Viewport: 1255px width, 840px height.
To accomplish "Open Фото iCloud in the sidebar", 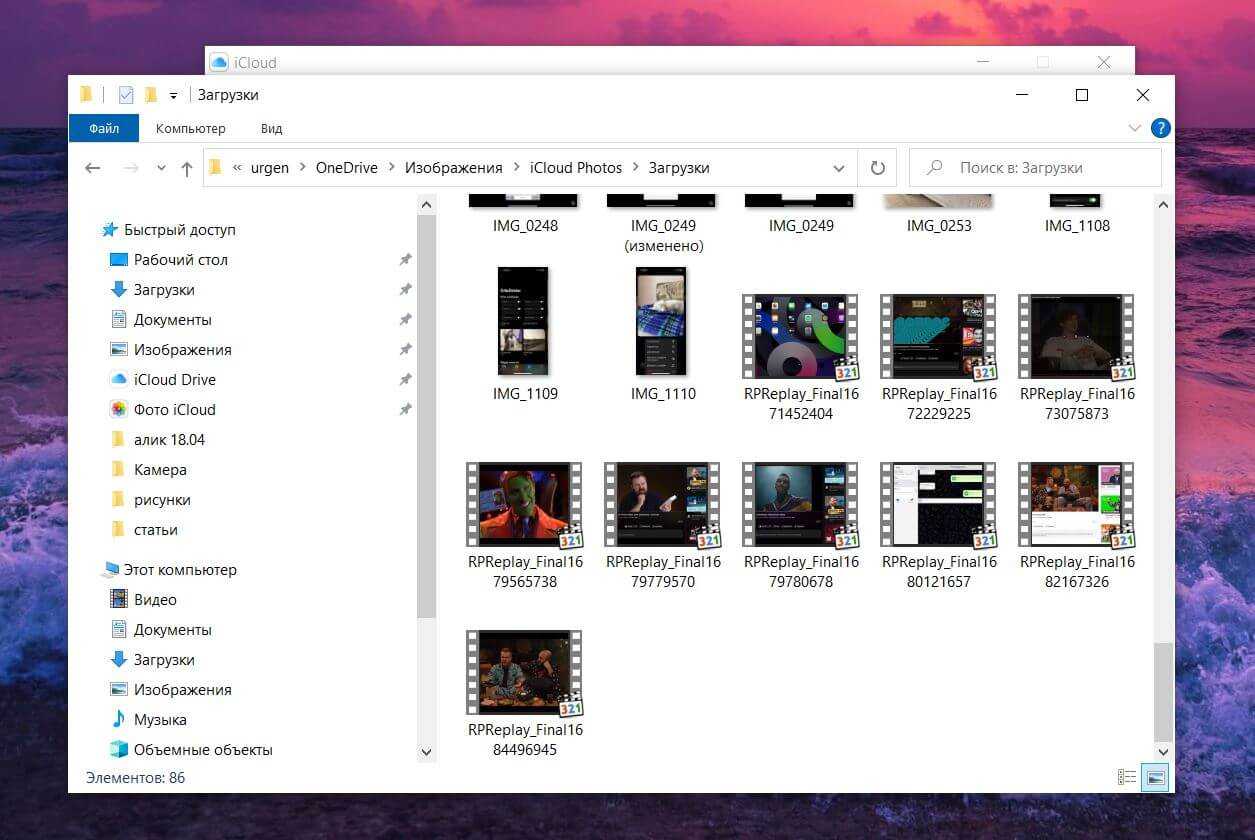I will [x=174, y=410].
